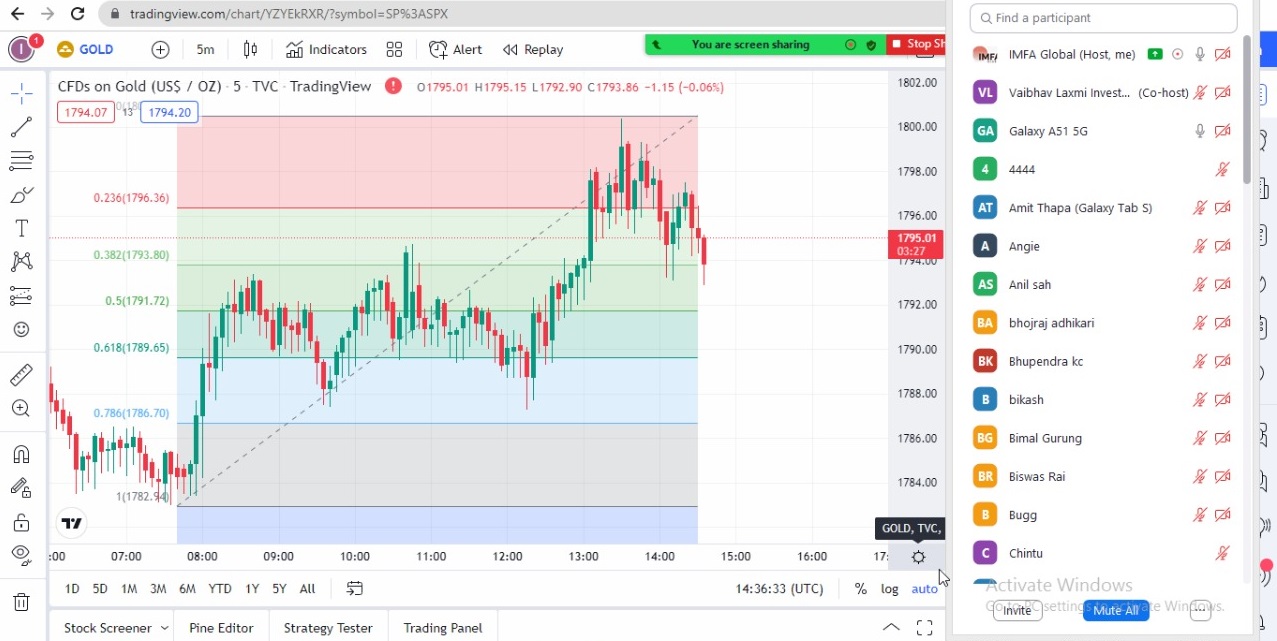Click the browser address bar URL
1277x641 pixels.
pos(289,14)
